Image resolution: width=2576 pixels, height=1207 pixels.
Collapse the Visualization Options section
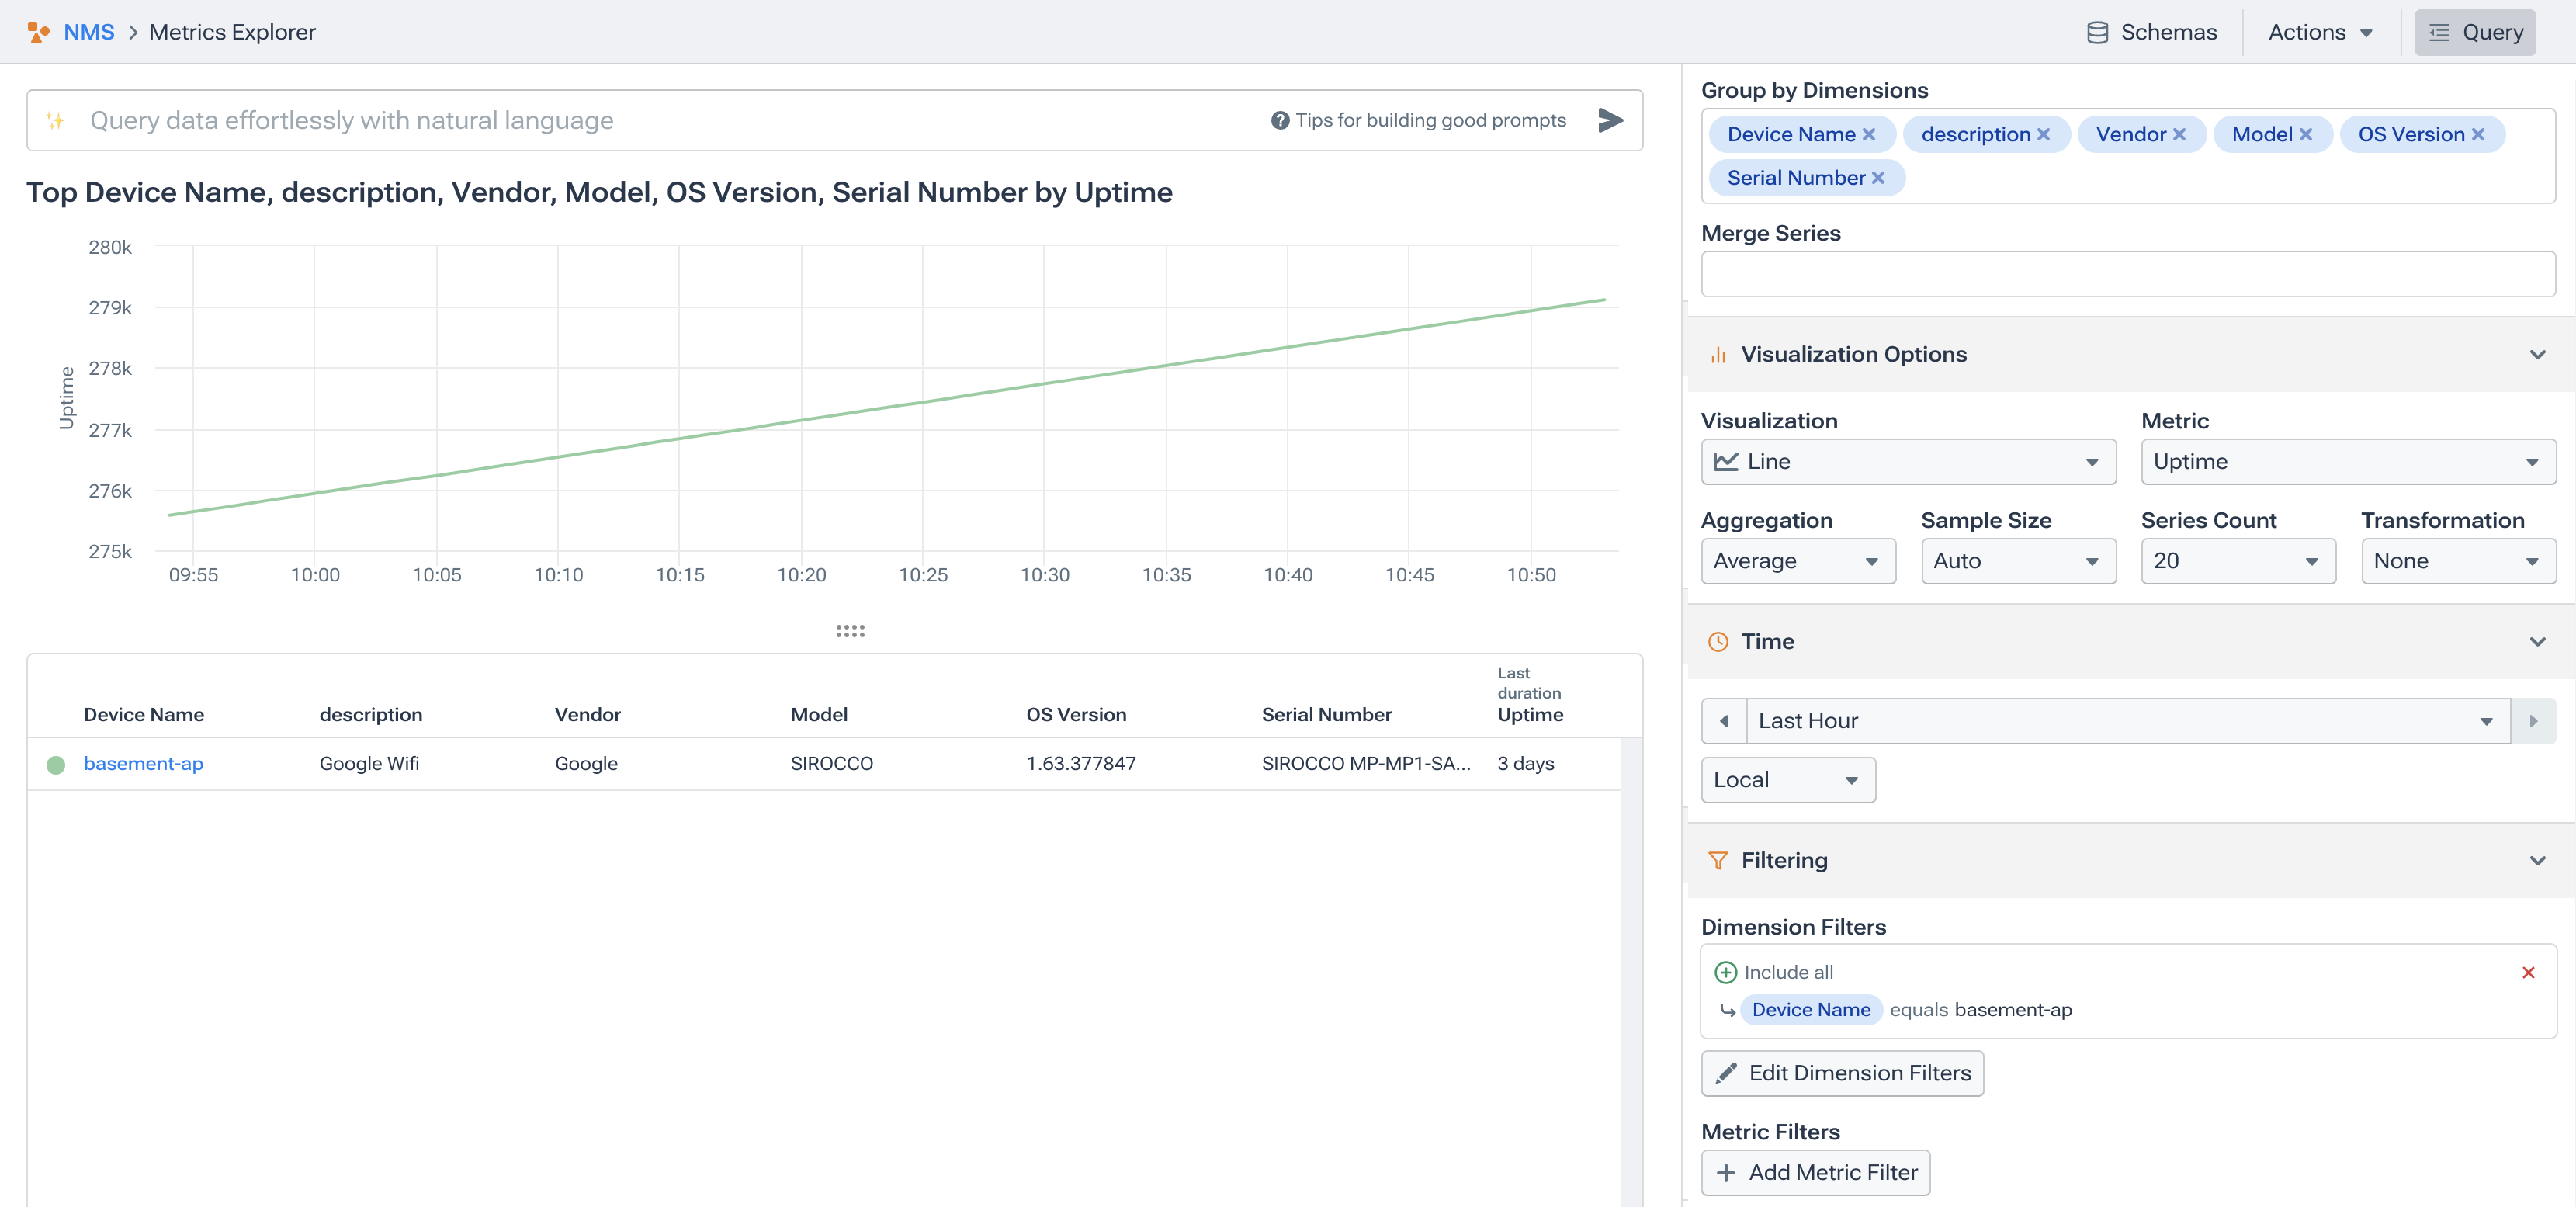[x=2536, y=354]
